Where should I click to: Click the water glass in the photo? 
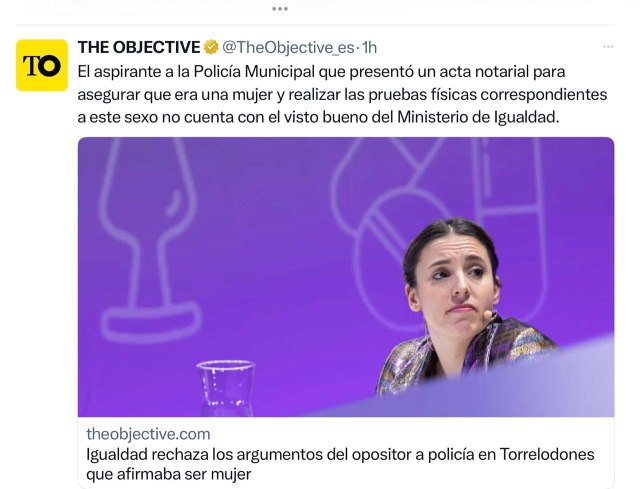[x=226, y=388]
